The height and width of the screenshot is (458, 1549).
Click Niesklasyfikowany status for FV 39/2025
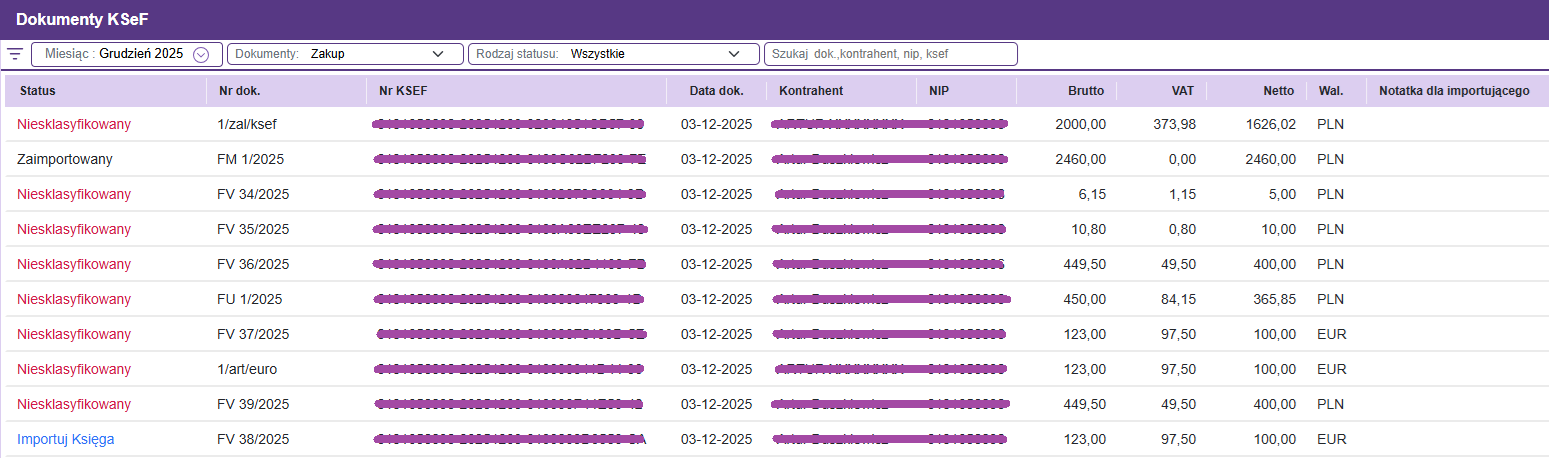click(x=74, y=404)
